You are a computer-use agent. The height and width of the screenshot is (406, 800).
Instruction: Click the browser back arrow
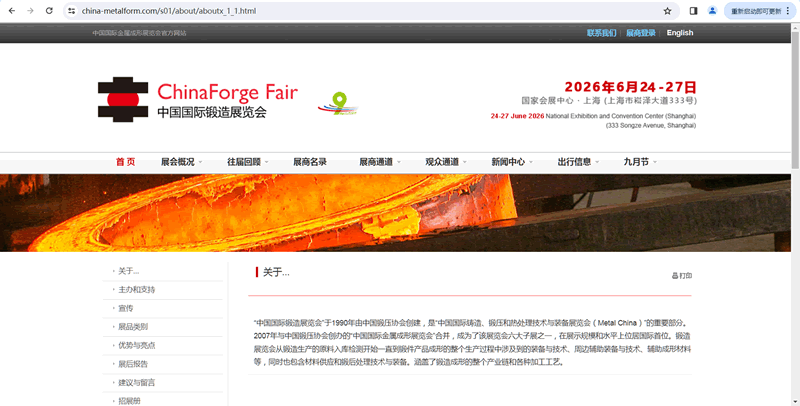pyautogui.click(x=10, y=11)
